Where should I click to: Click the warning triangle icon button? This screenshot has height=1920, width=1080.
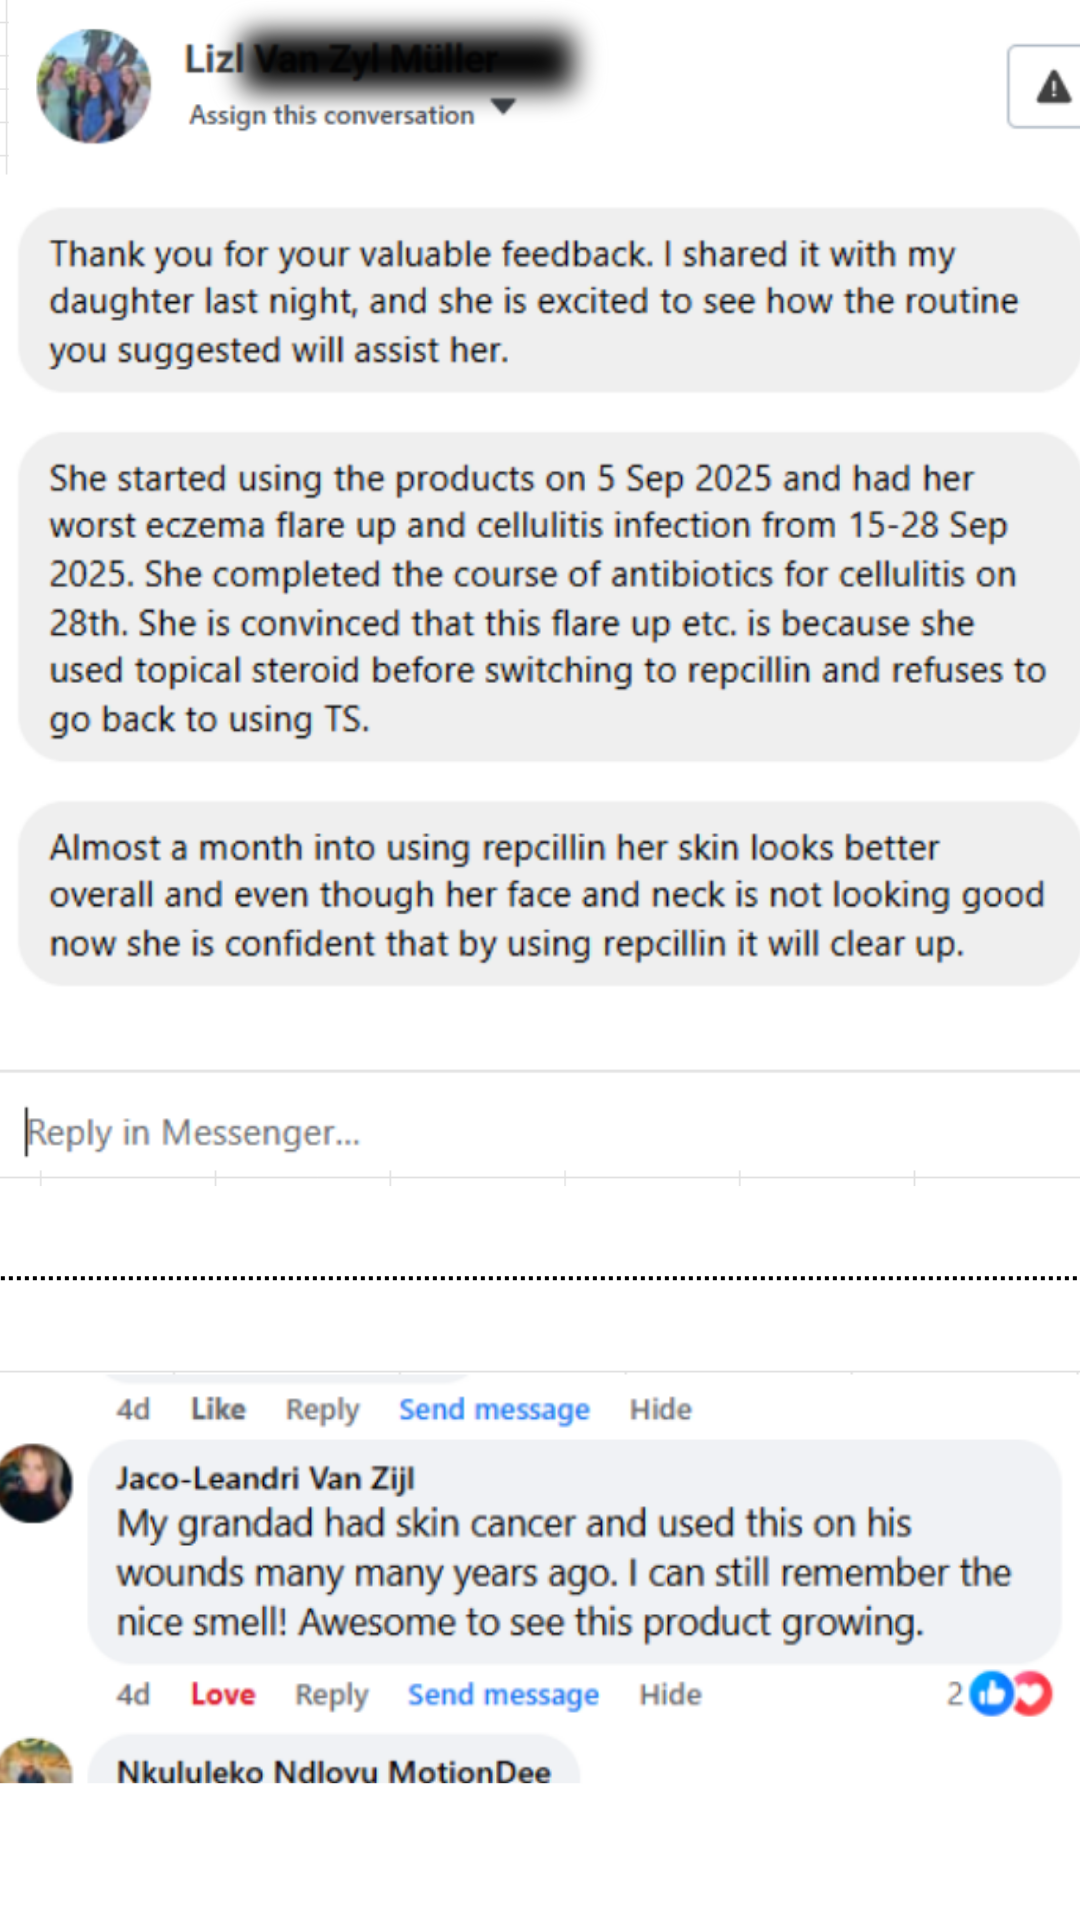pos(1051,88)
